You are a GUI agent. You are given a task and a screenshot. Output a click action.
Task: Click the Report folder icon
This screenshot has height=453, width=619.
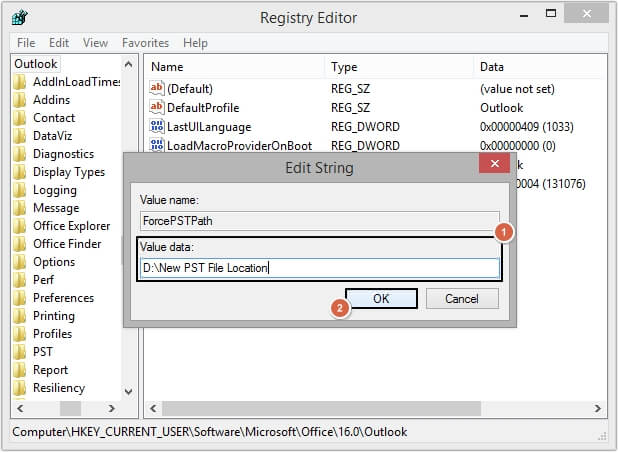[x=19, y=370]
